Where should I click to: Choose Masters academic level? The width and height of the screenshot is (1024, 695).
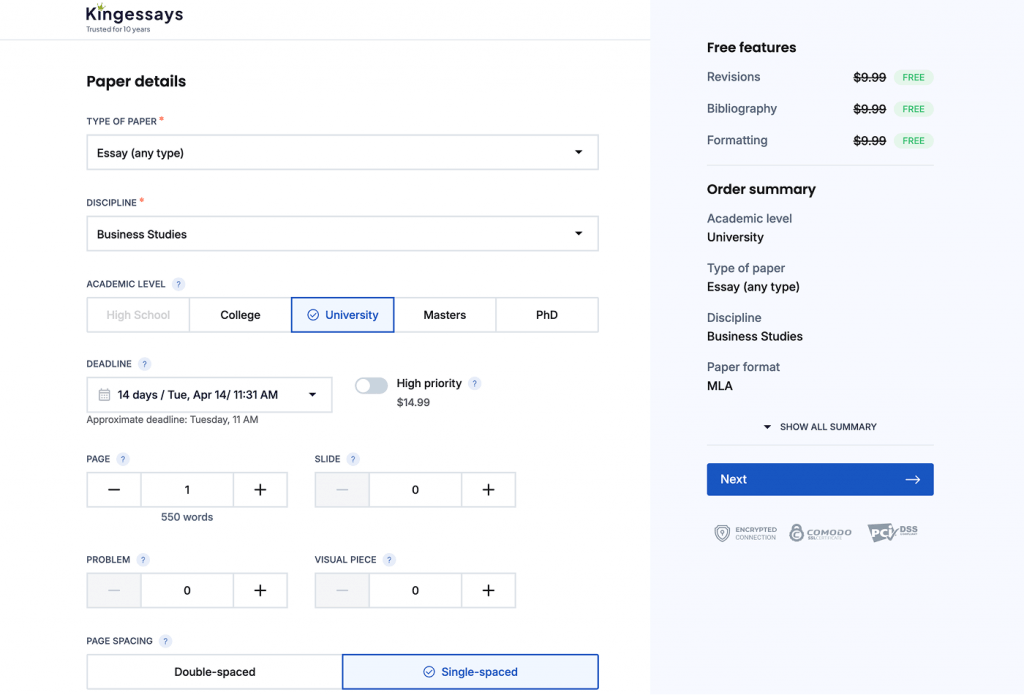click(444, 315)
